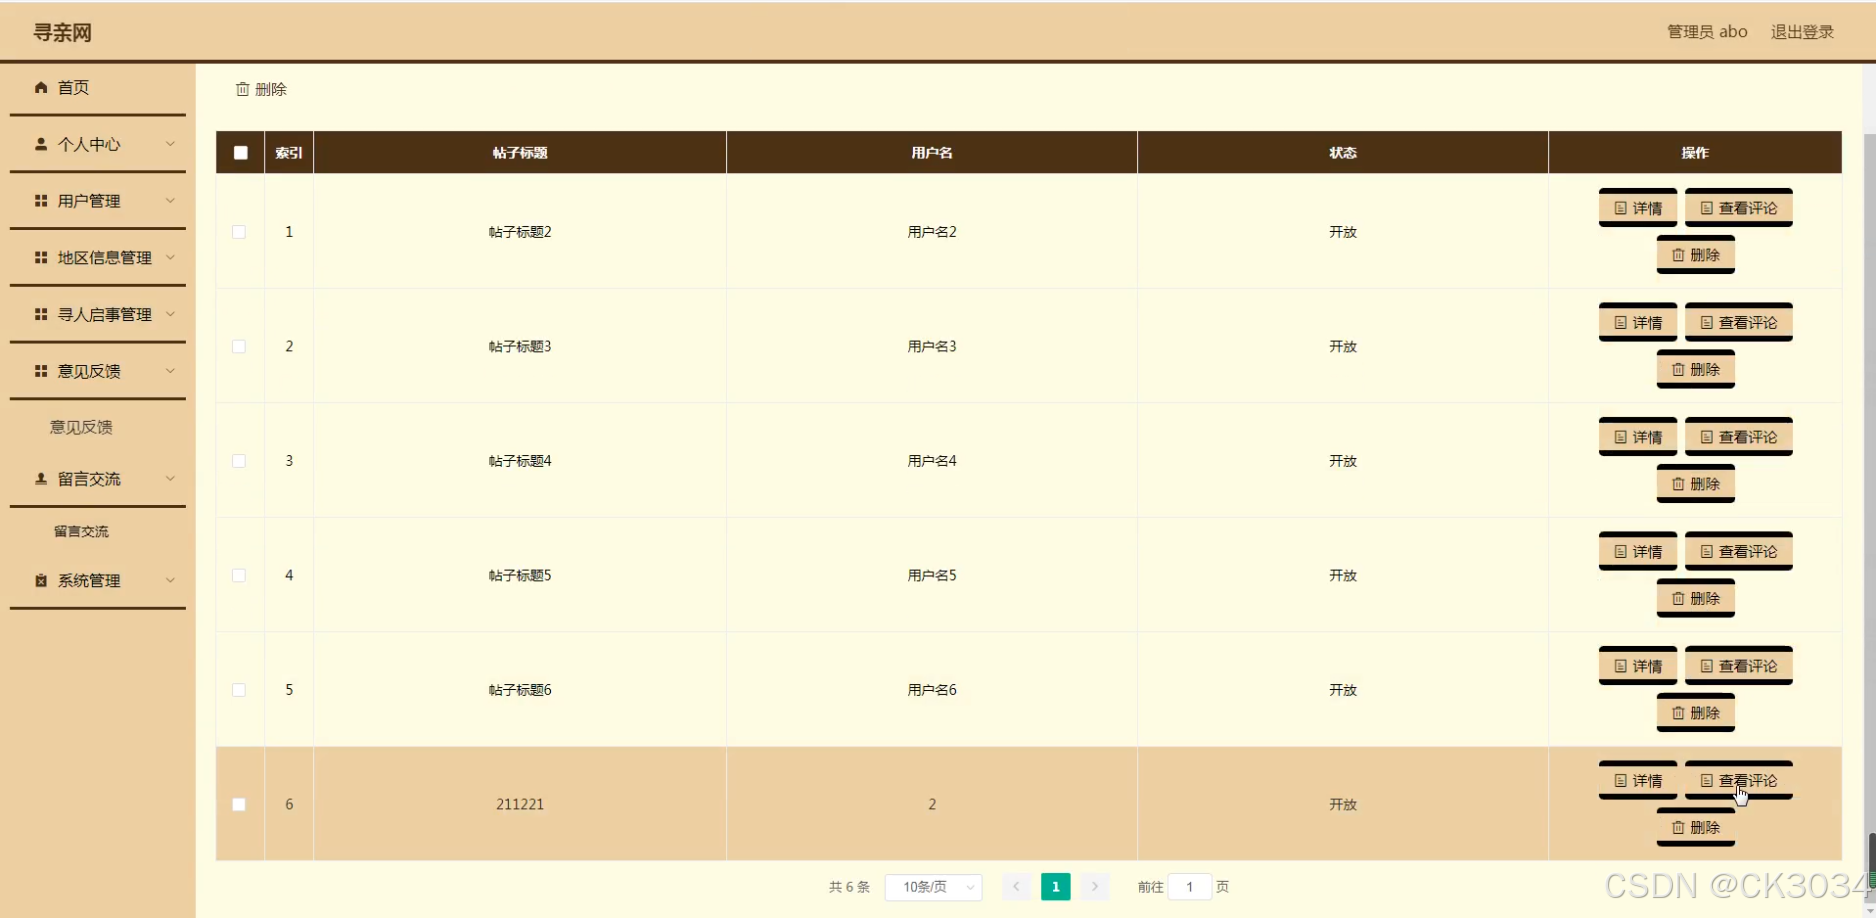1876x918 pixels.
Task: Click the 状态 column header
Action: 1343,153
